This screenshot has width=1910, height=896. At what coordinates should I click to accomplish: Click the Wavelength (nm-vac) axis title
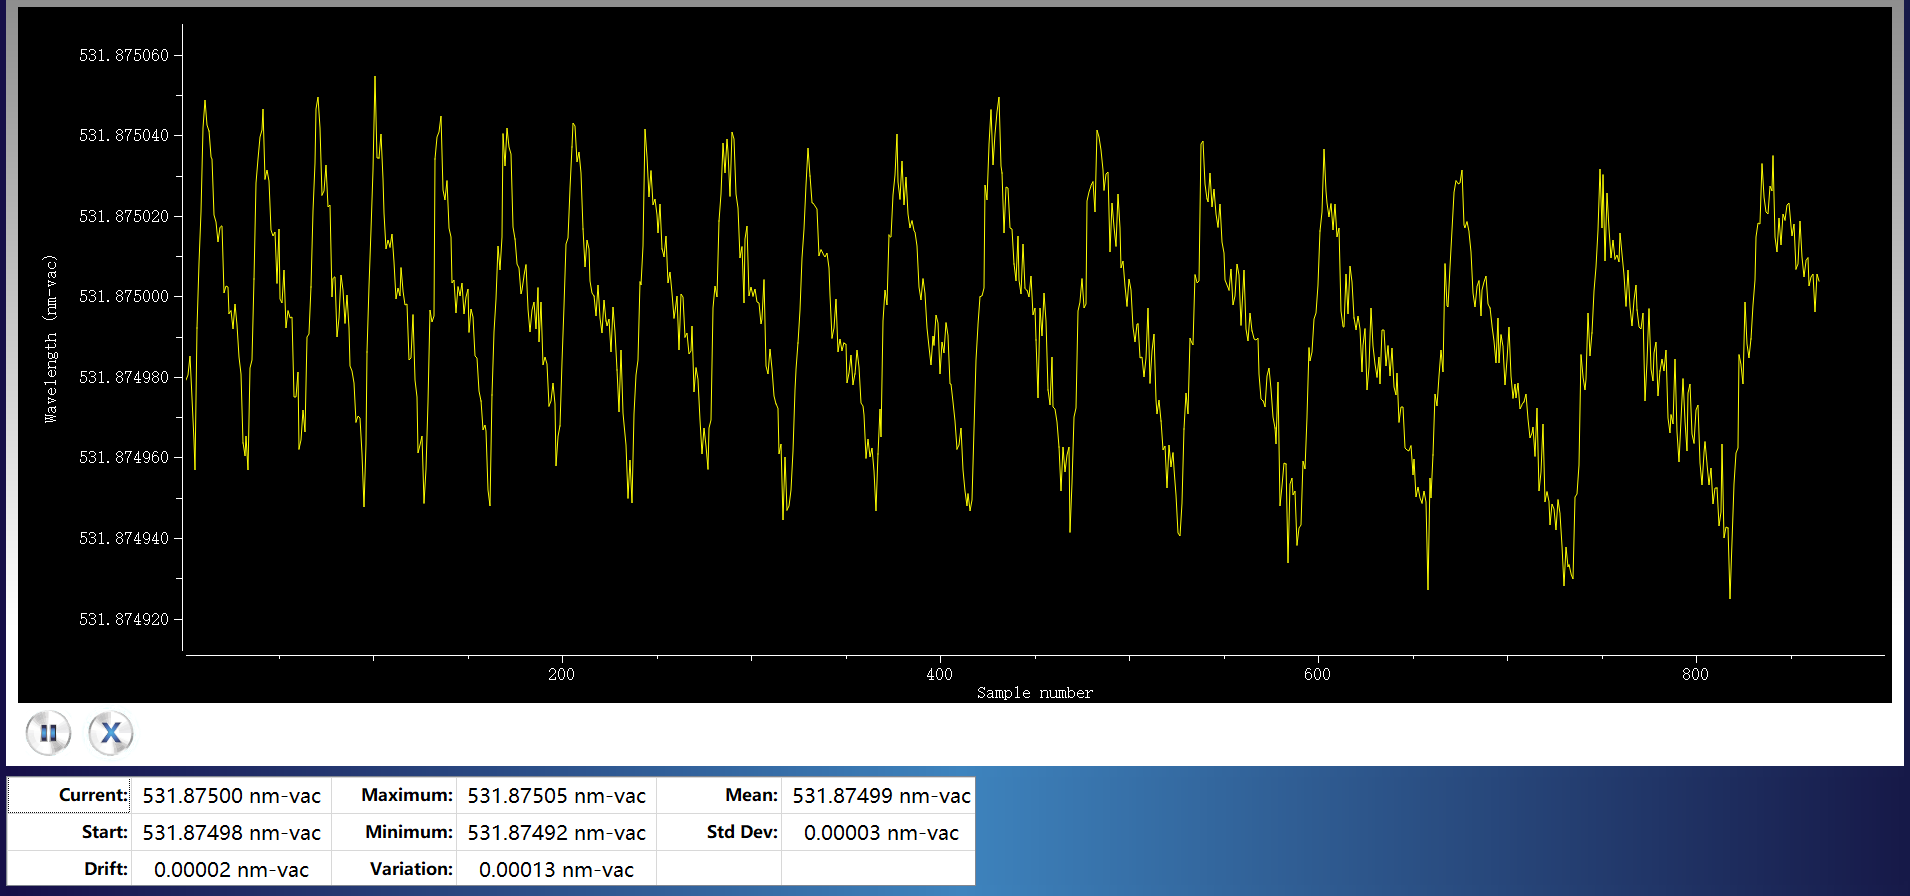tap(51, 339)
